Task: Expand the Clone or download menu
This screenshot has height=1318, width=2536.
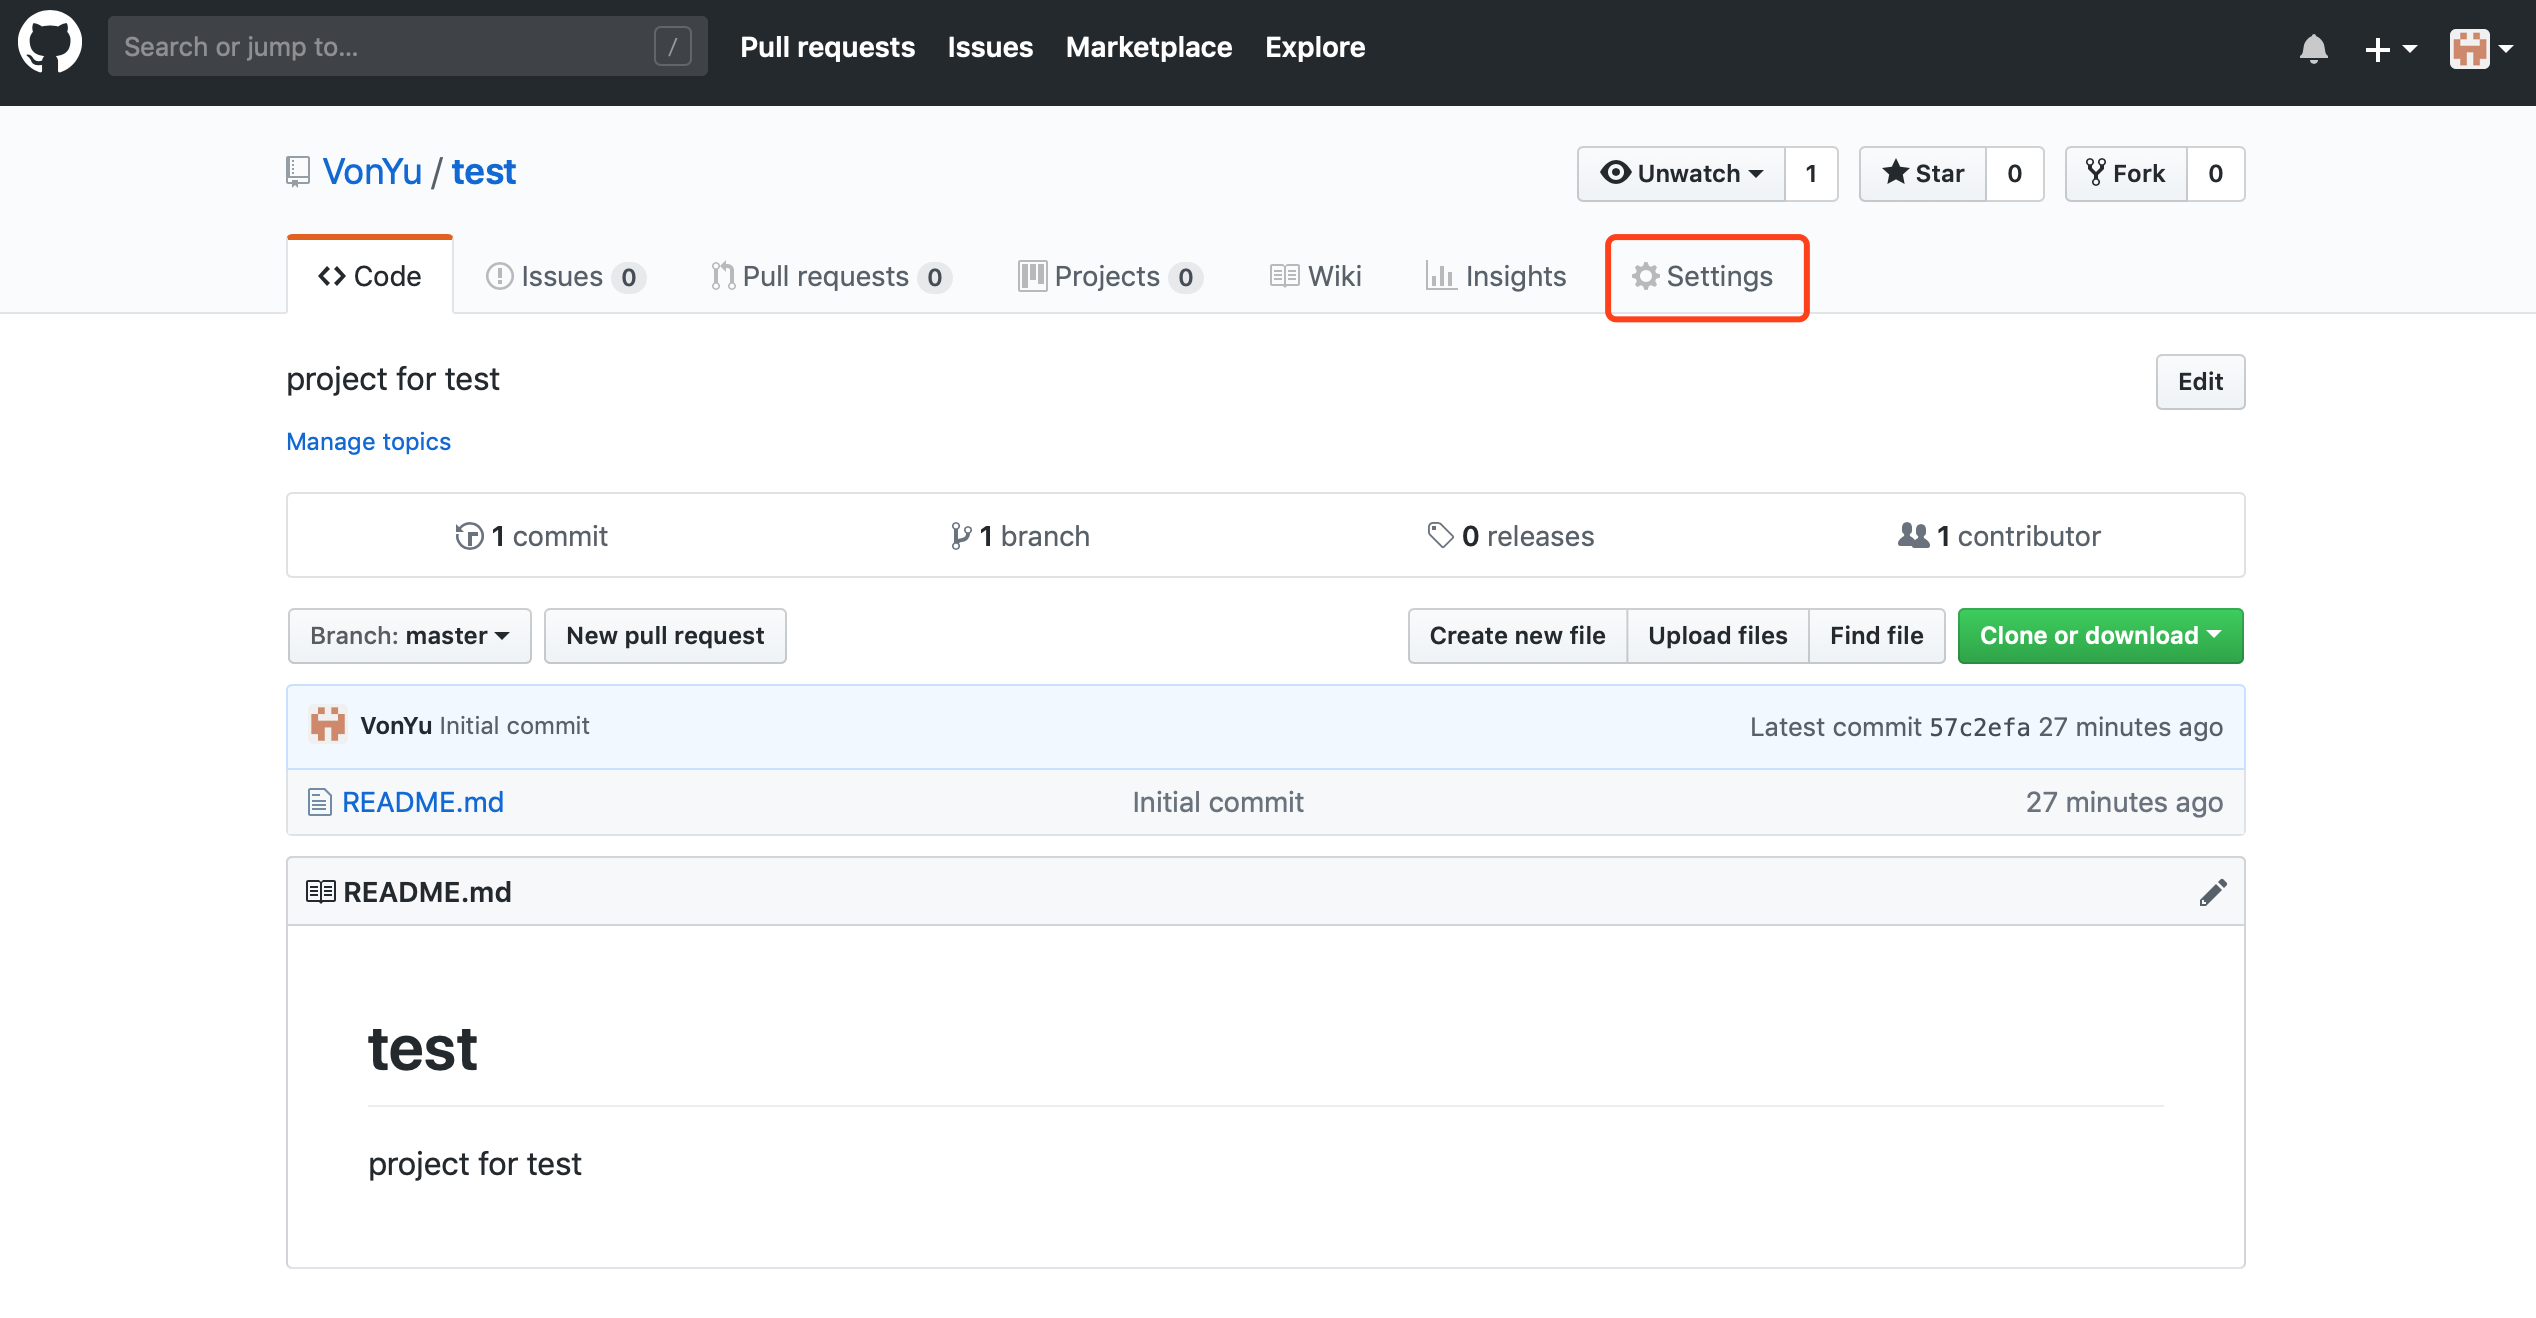Action: pos(2099,636)
